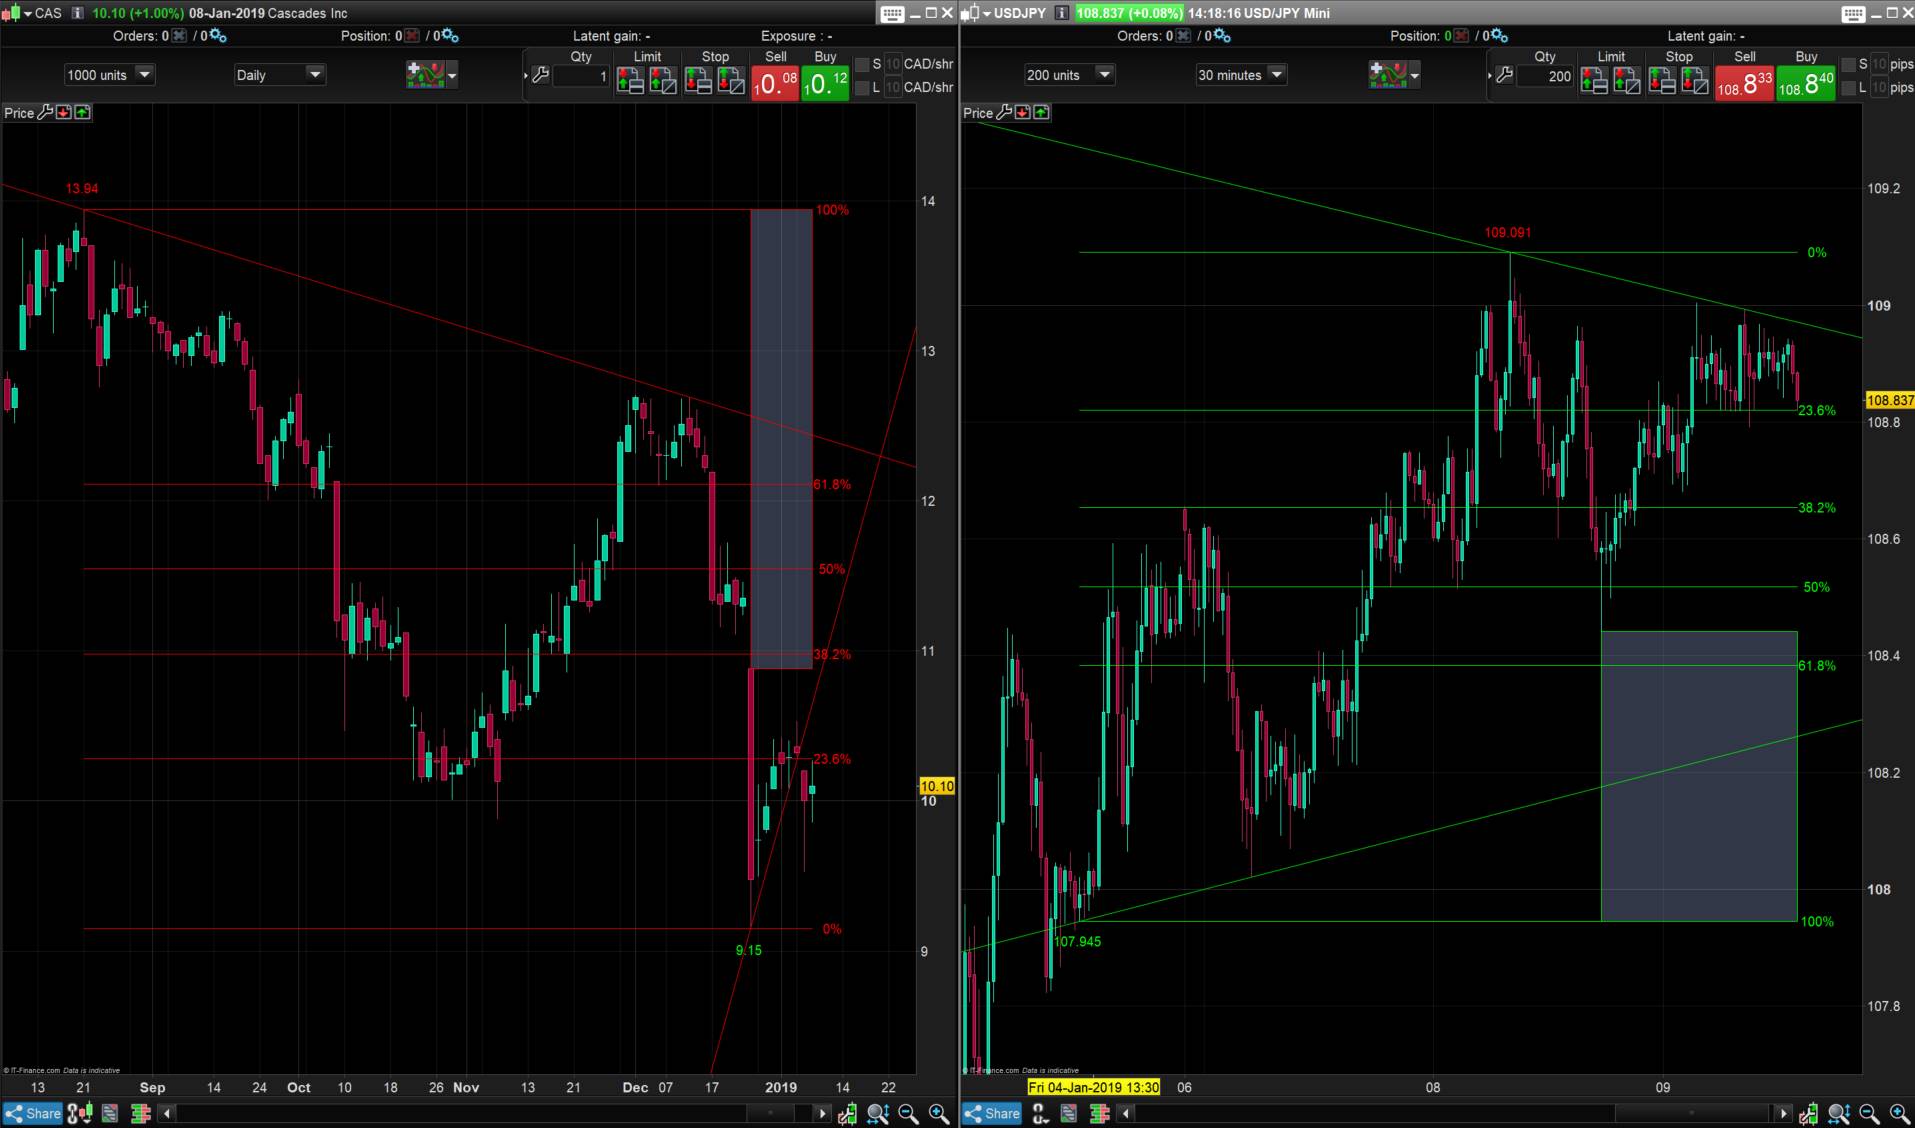The width and height of the screenshot is (1915, 1128).
Task: Move CAS Price panel down
Action: (64, 113)
